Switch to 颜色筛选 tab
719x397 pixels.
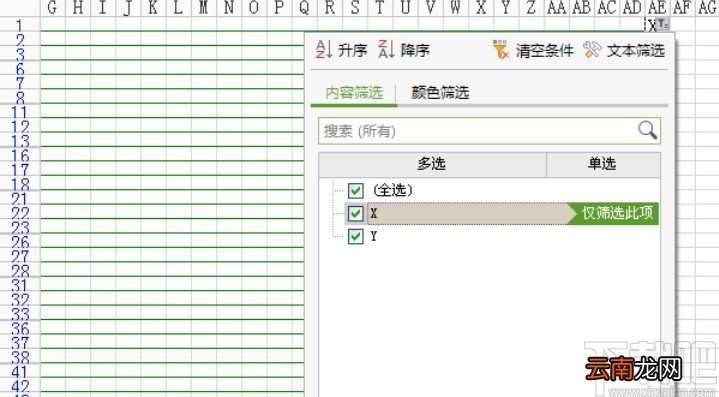[440, 93]
